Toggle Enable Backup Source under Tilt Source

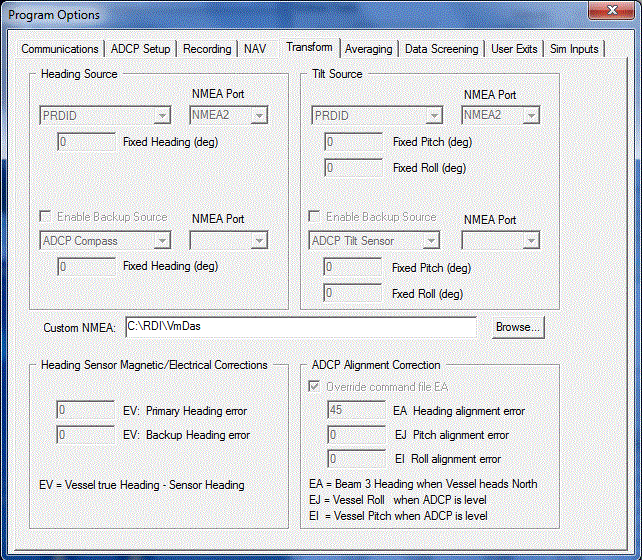316,217
